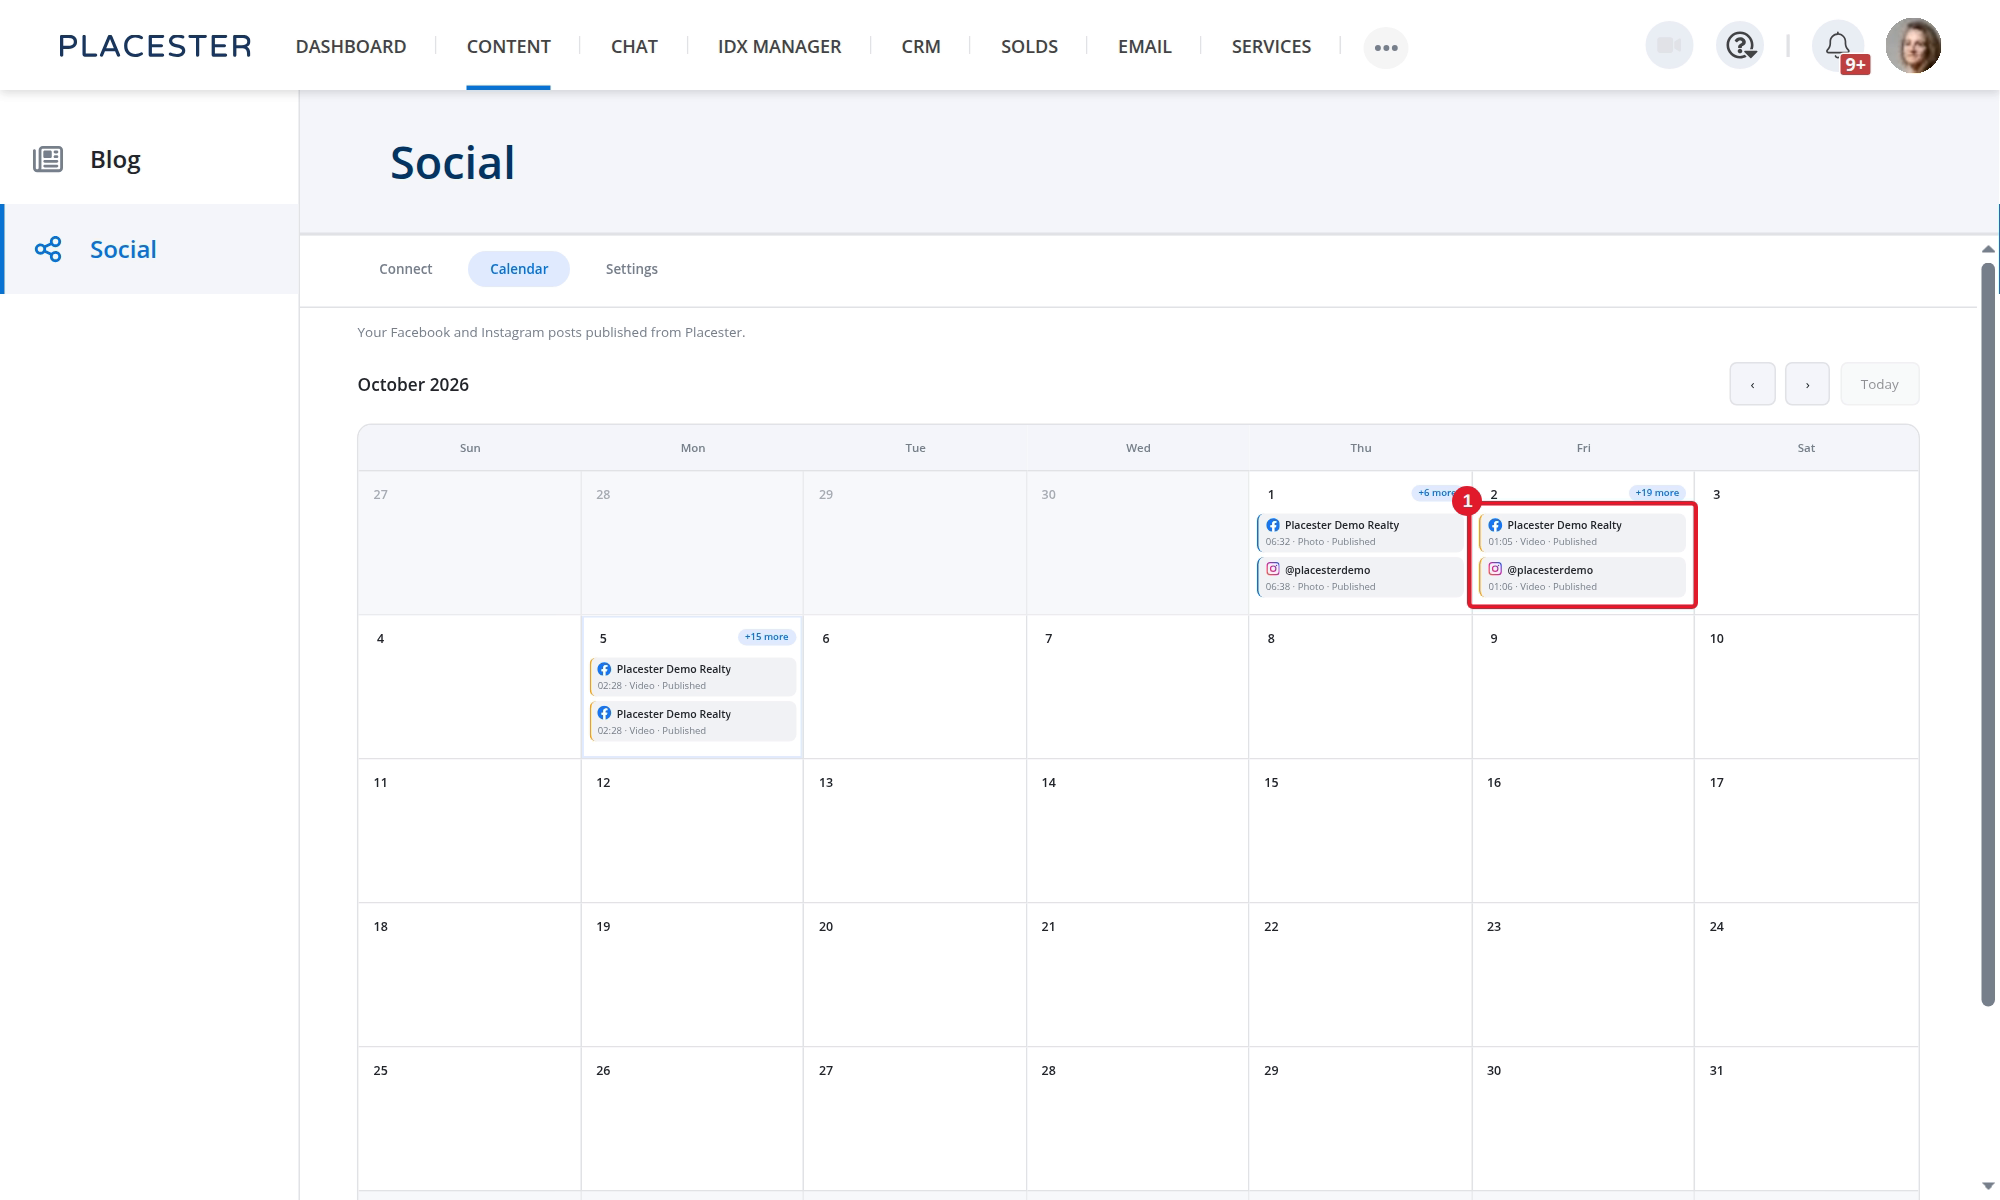Expand +6 more posts on October 1
The width and height of the screenshot is (2000, 1200).
(x=1436, y=493)
